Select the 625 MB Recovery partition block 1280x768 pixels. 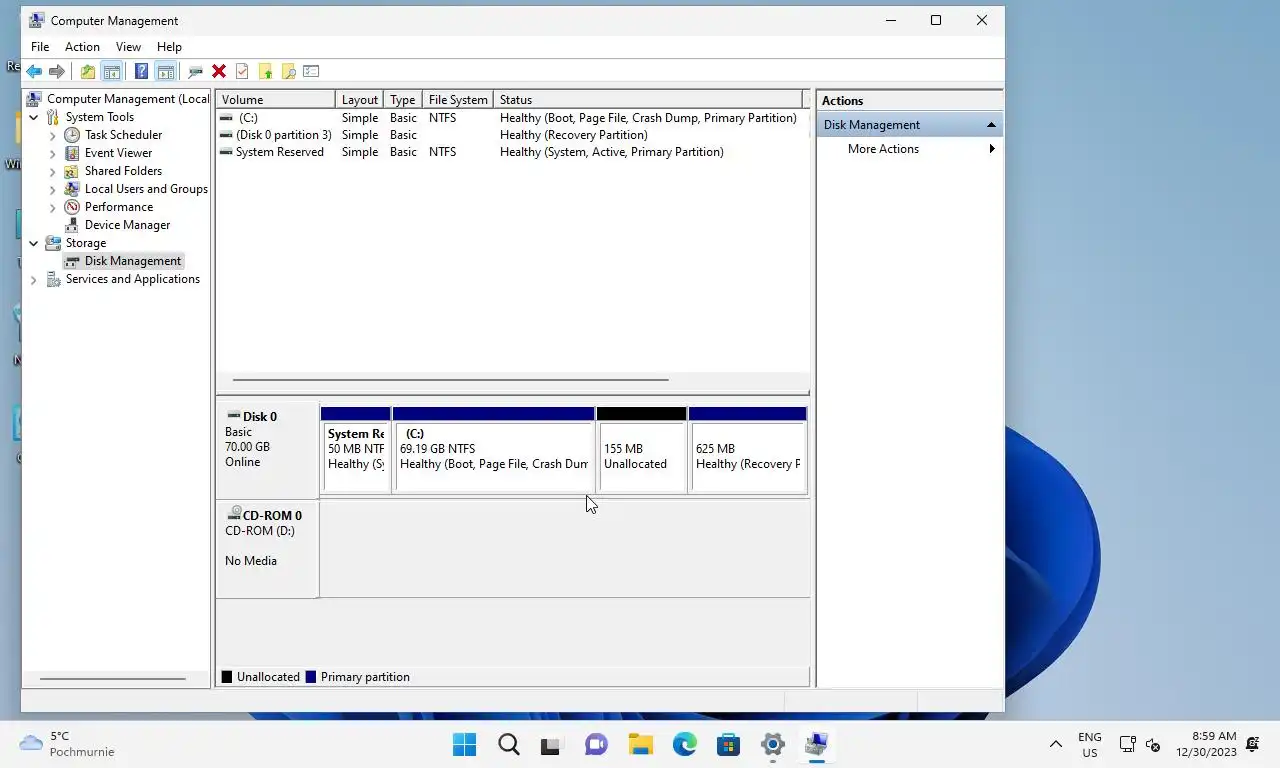click(747, 450)
